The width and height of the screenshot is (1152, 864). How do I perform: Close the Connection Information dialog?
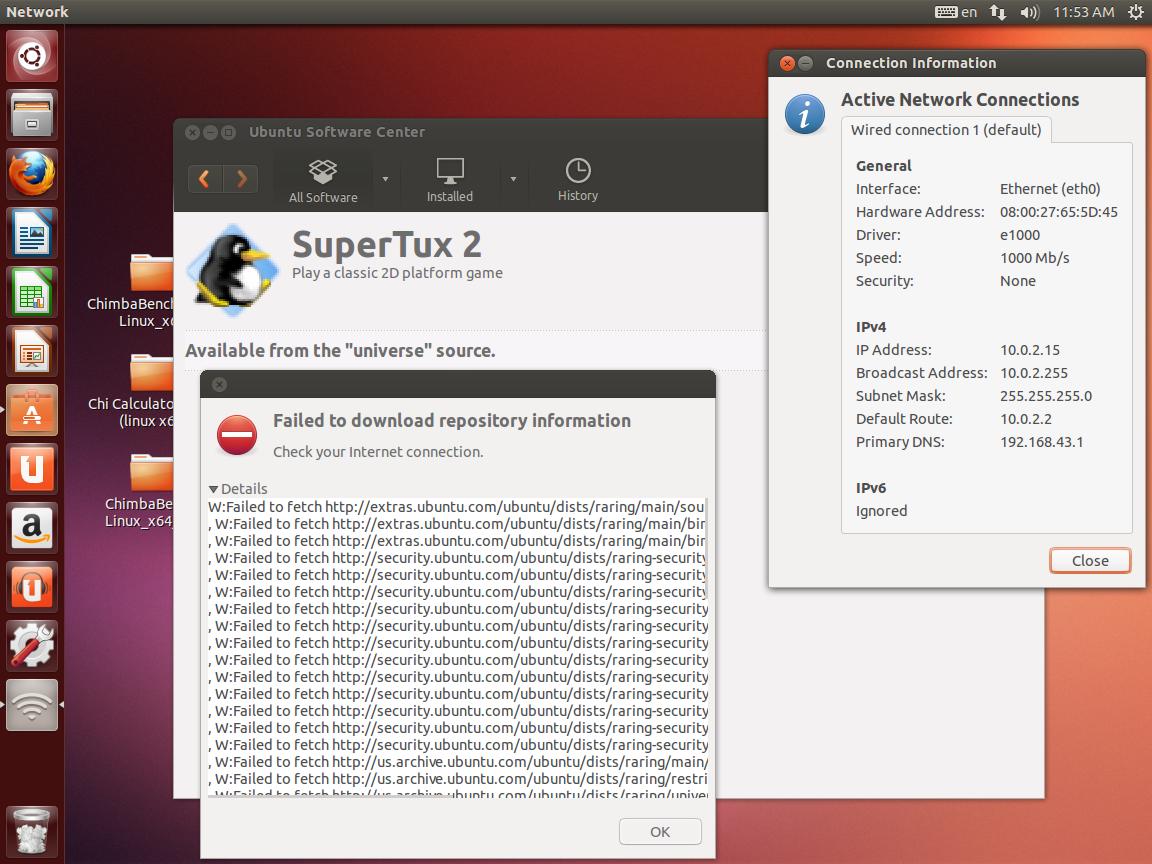1090,561
